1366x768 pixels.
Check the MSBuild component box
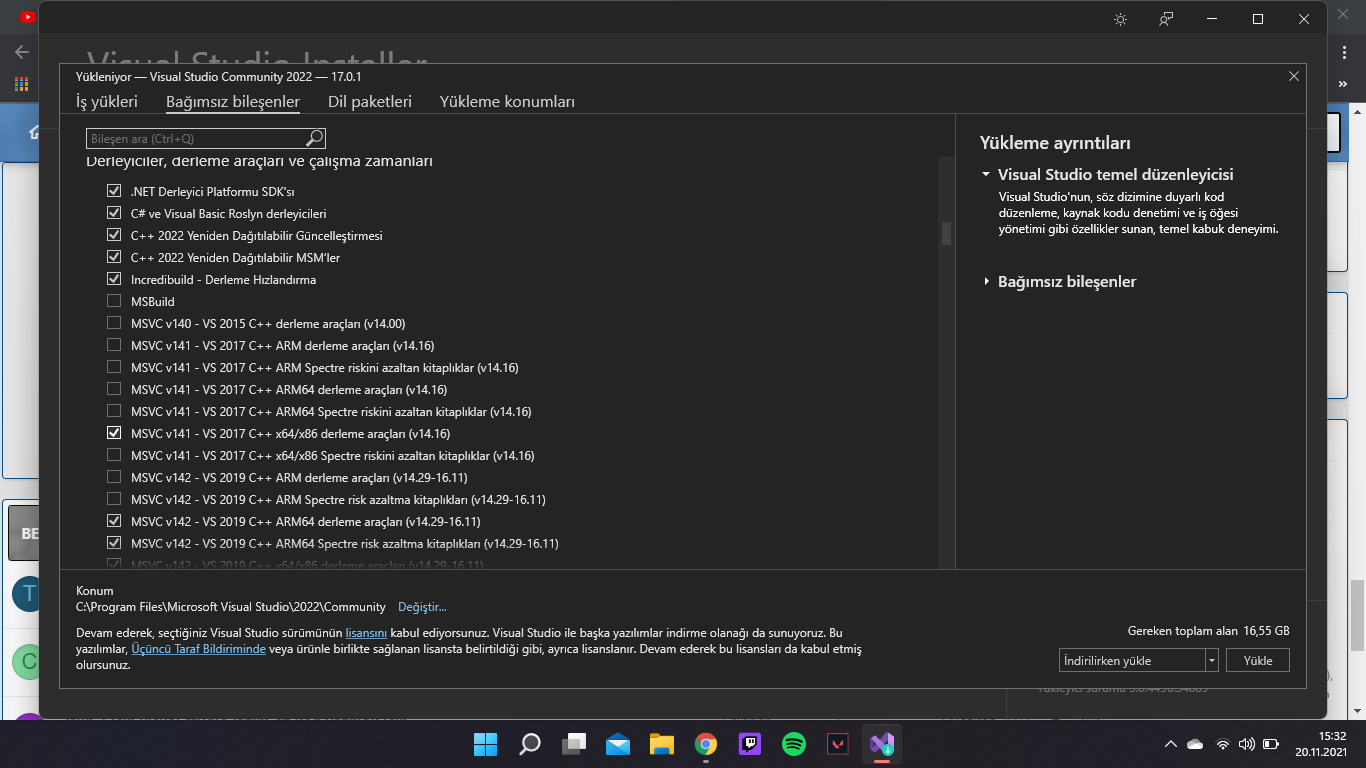[113, 301]
